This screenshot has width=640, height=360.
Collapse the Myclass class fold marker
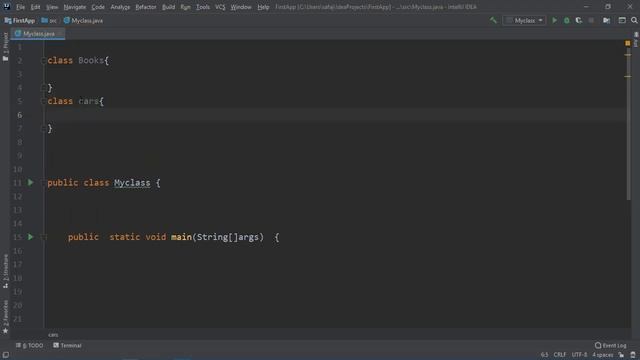pos(43,183)
